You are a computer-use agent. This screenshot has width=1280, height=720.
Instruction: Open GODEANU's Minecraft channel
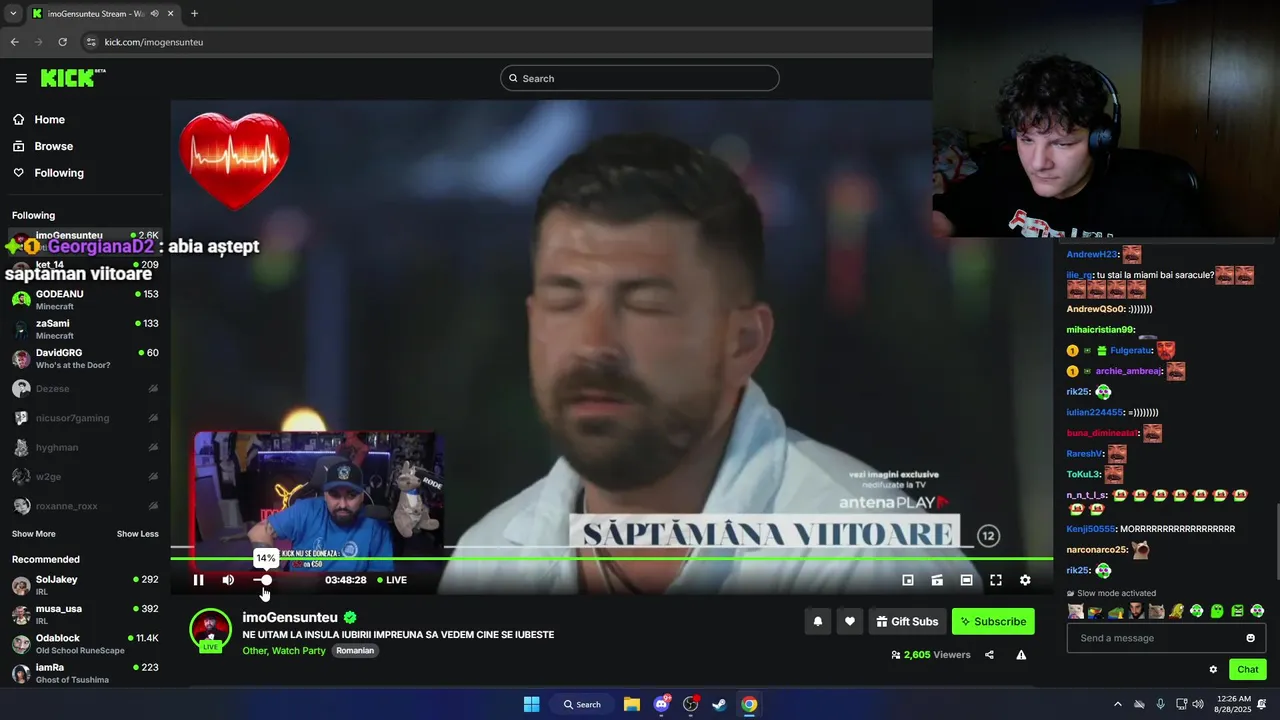coord(85,299)
